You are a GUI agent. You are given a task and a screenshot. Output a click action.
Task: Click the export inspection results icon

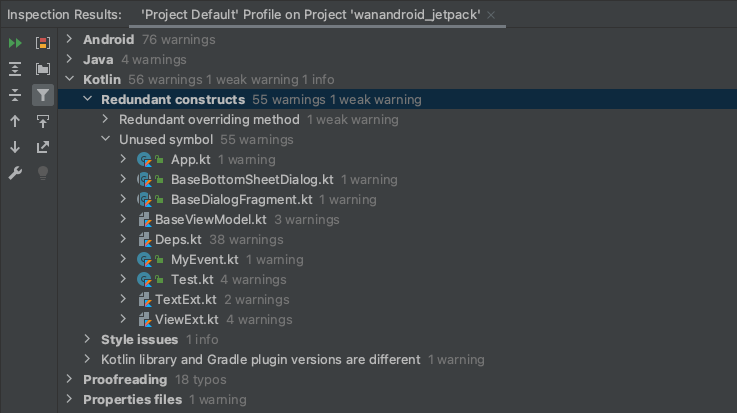pos(43,147)
